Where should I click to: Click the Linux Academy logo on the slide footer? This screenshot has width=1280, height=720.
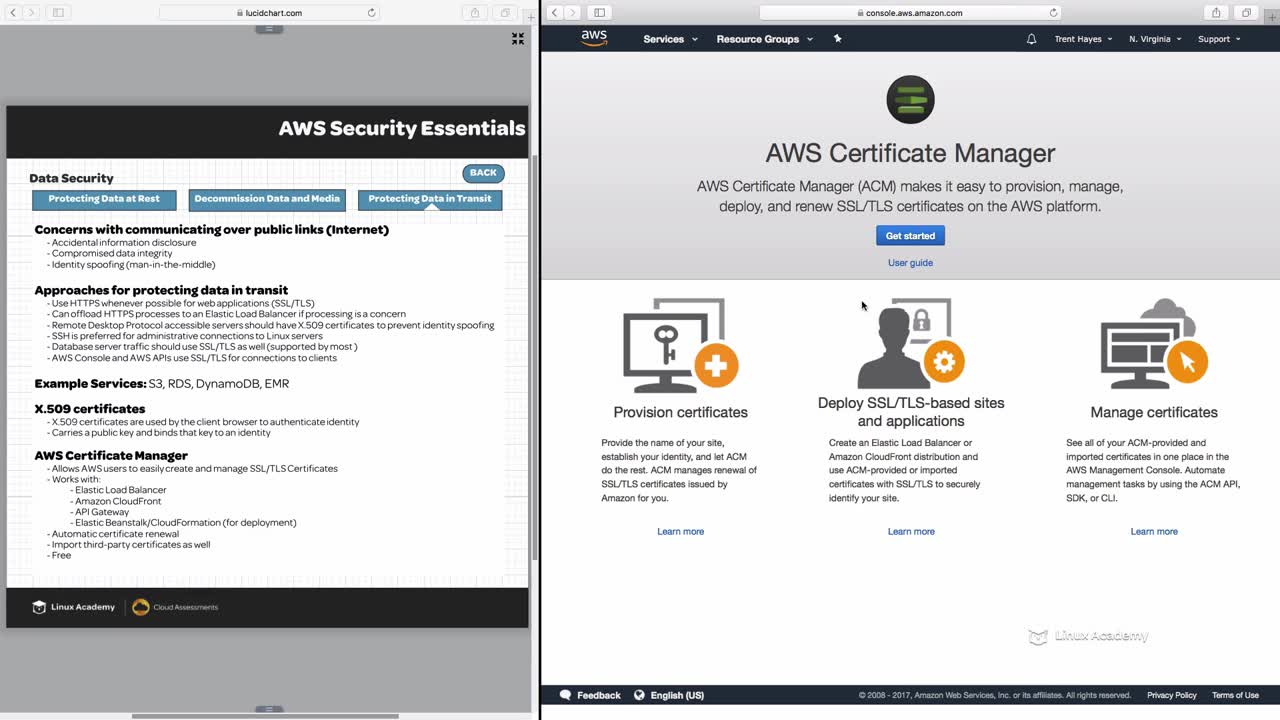tap(73, 607)
